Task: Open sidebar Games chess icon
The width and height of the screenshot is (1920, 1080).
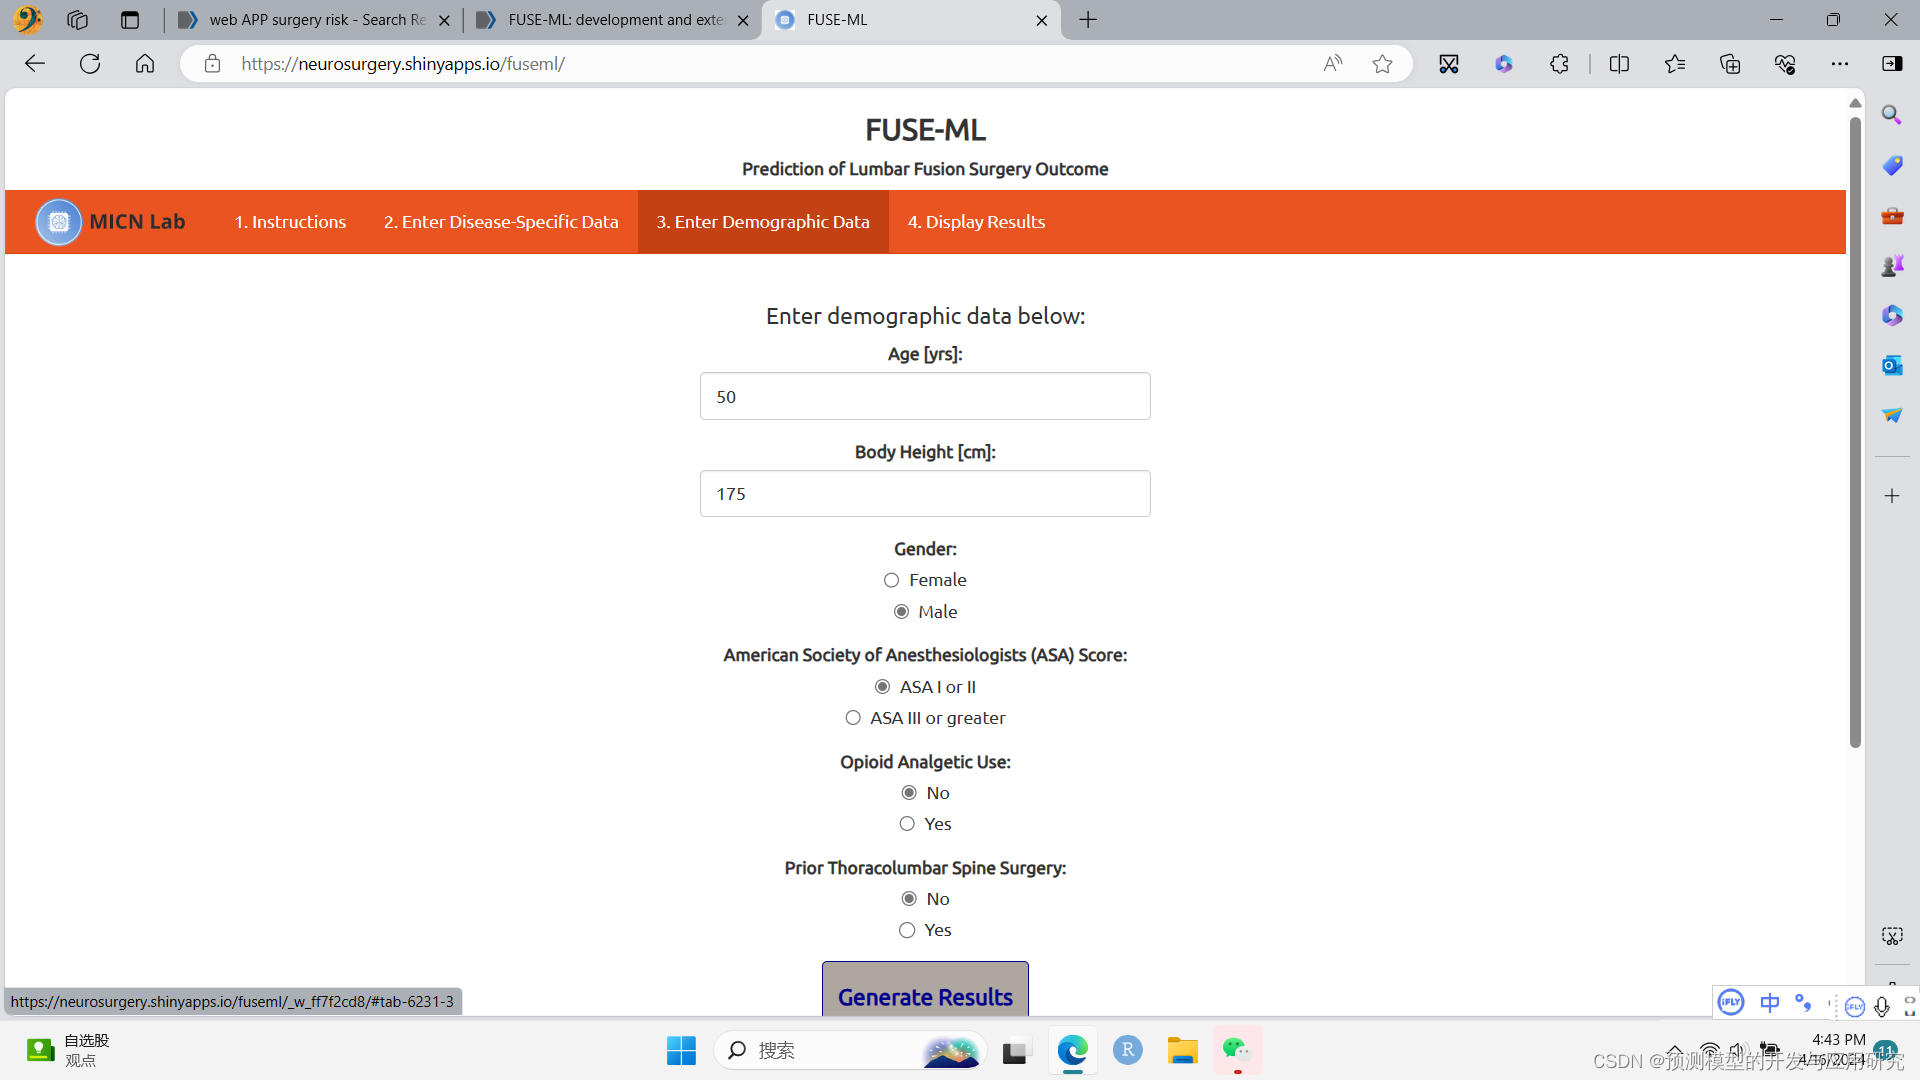Action: click(x=1892, y=265)
